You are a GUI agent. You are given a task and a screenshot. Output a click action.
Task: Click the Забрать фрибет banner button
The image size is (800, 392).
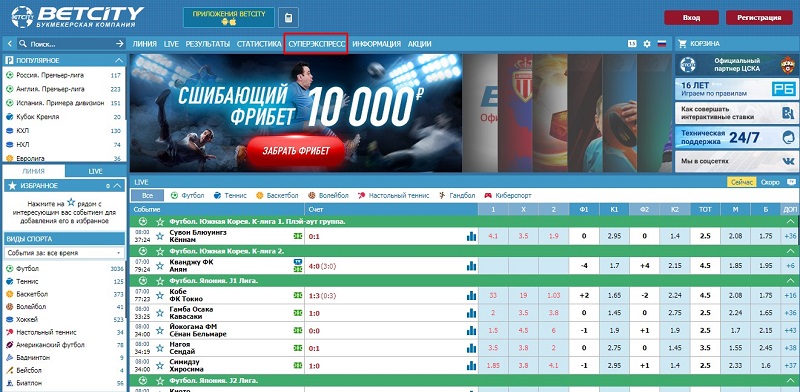click(x=296, y=151)
